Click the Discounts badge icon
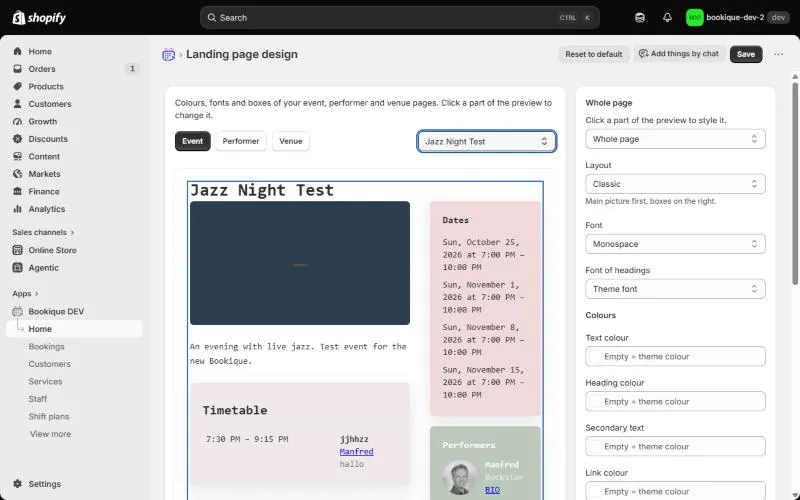This screenshot has width=800, height=500. tap(18, 139)
